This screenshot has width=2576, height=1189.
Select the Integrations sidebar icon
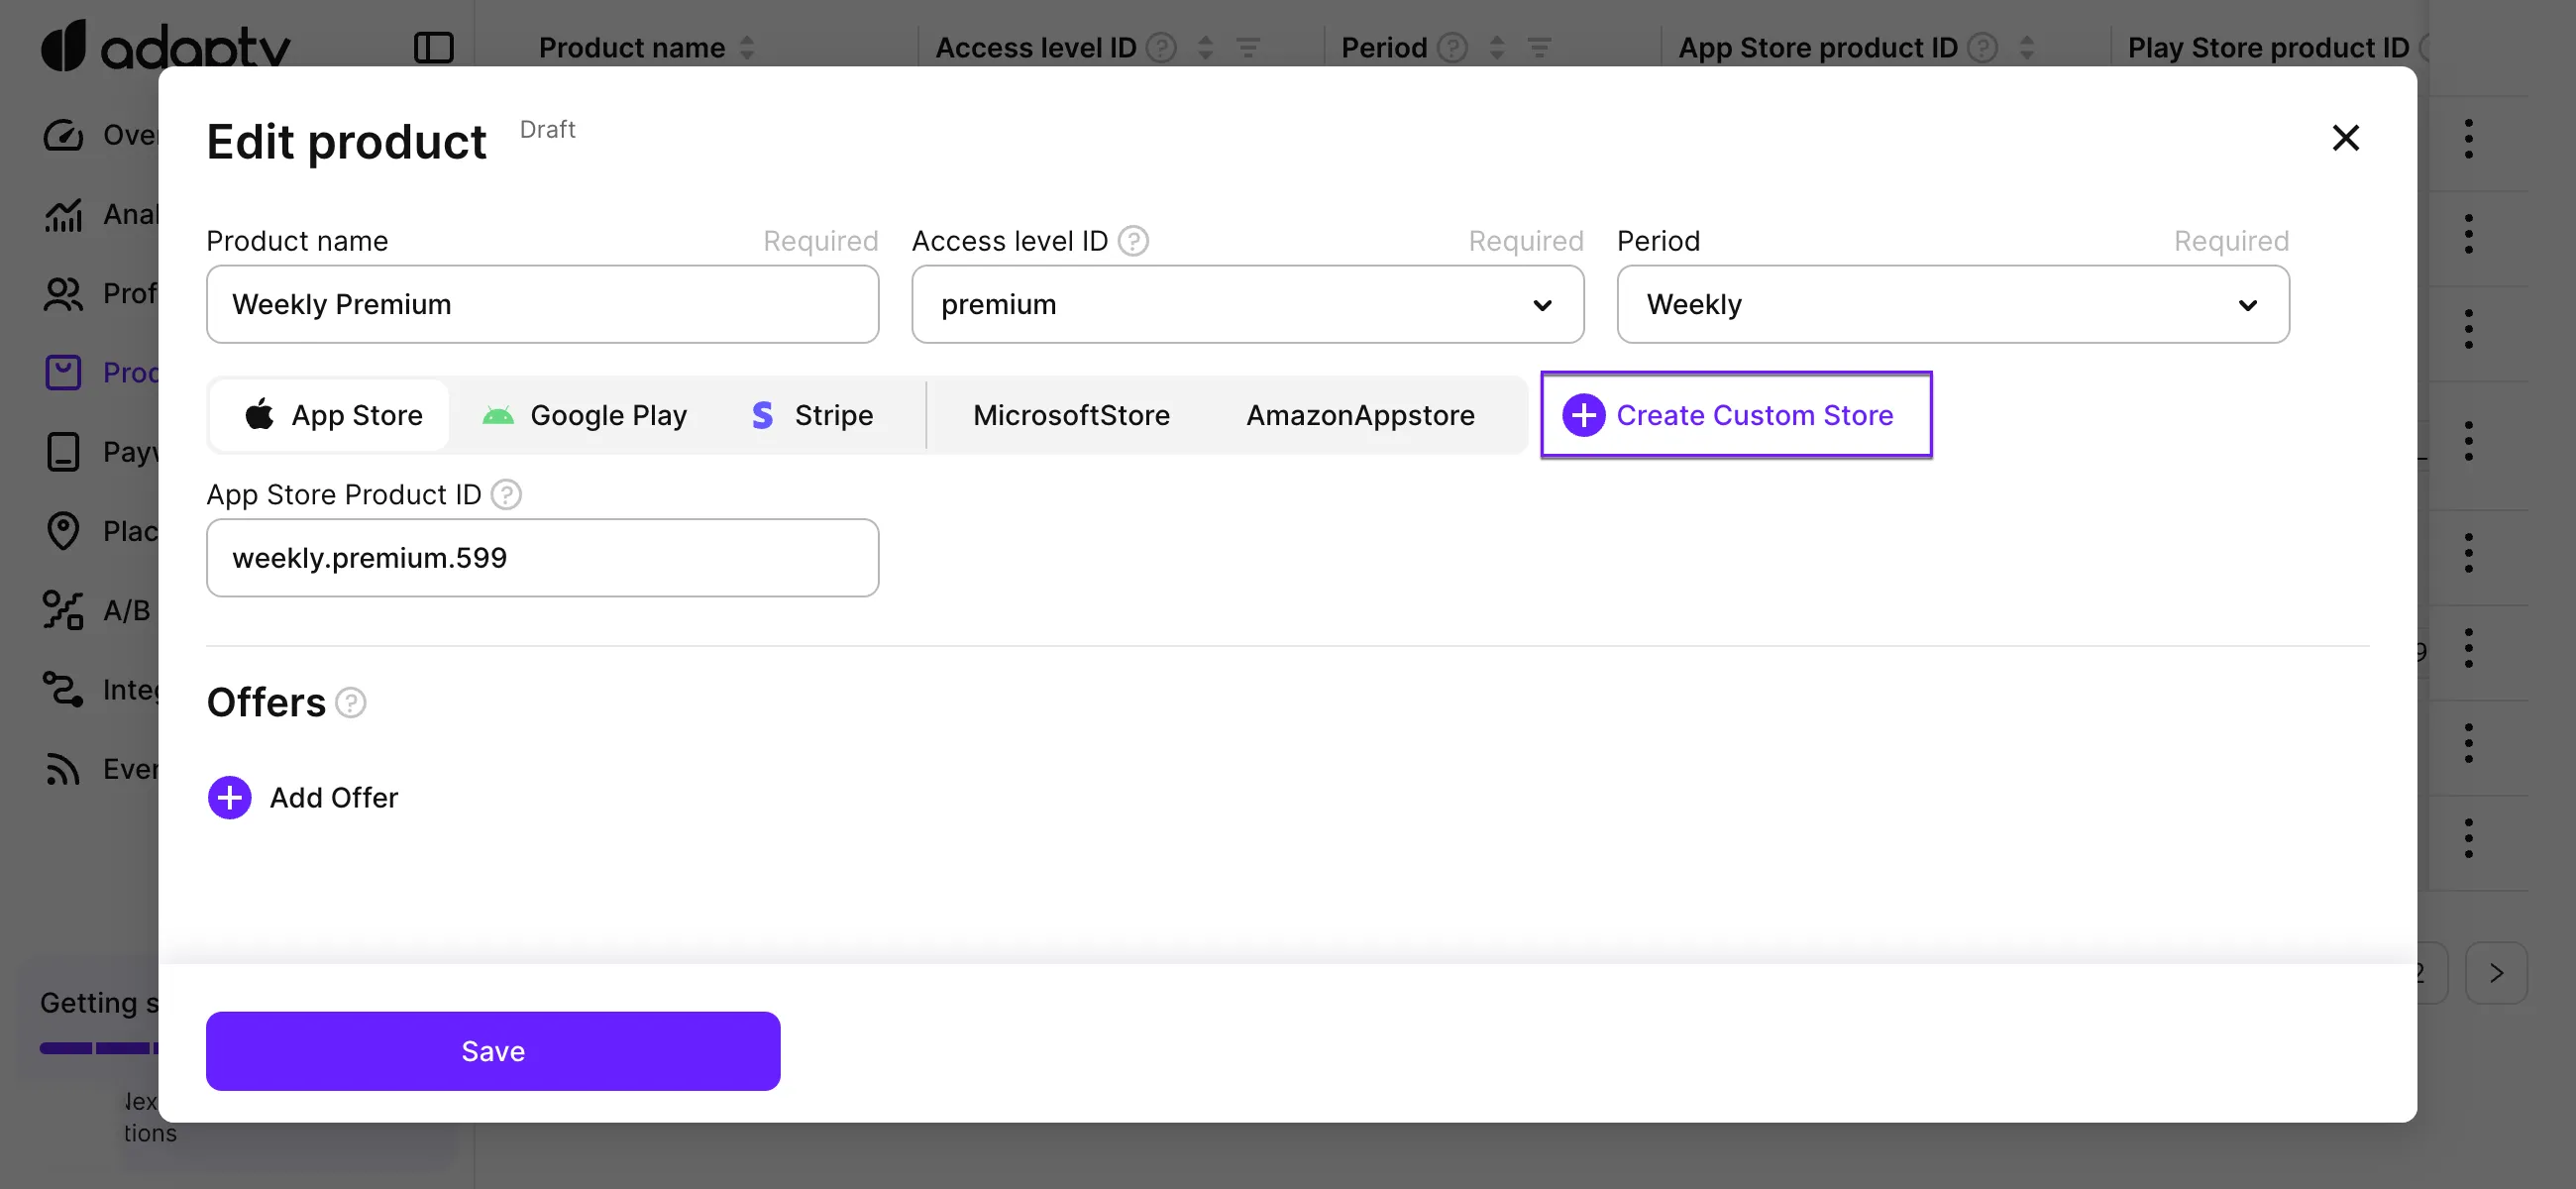point(63,689)
